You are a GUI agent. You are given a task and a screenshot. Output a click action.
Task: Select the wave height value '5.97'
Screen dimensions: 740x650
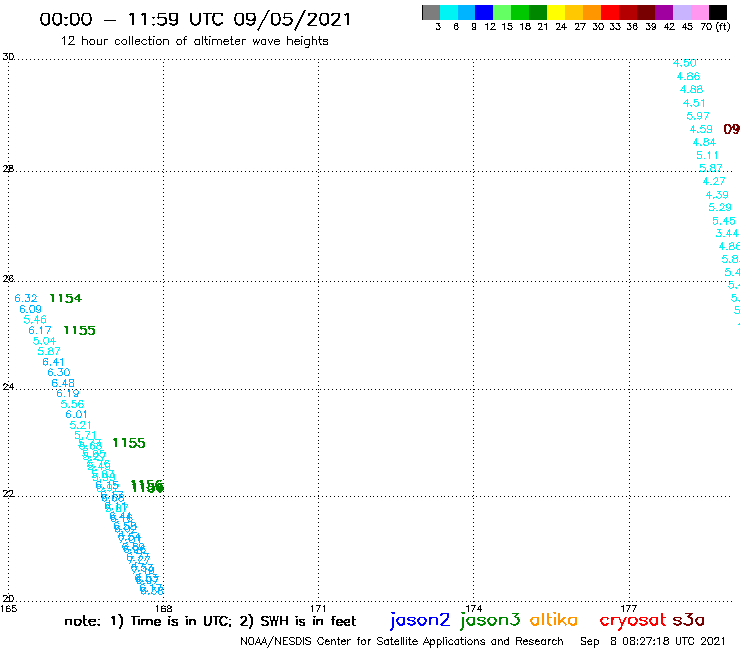pos(698,116)
